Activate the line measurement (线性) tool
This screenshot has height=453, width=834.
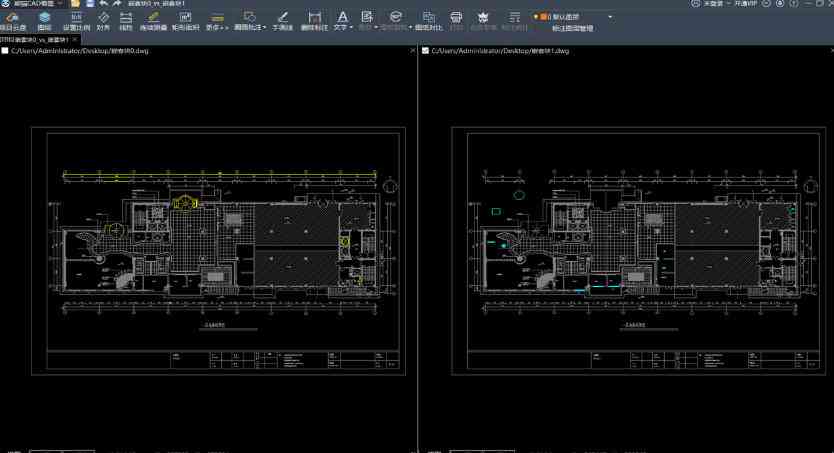[126, 21]
